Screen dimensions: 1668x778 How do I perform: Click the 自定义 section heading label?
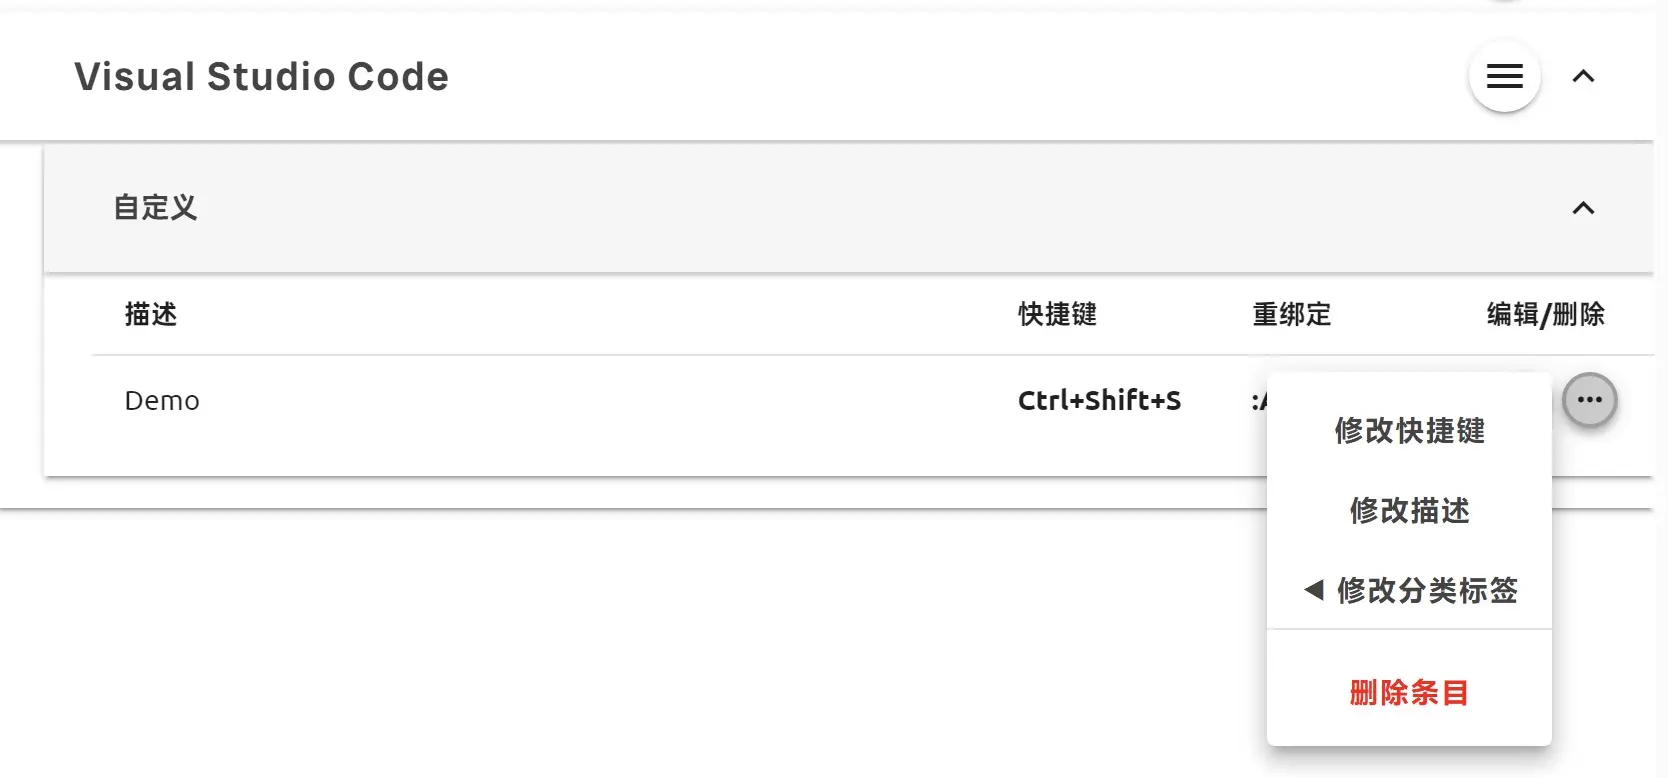[x=155, y=207]
